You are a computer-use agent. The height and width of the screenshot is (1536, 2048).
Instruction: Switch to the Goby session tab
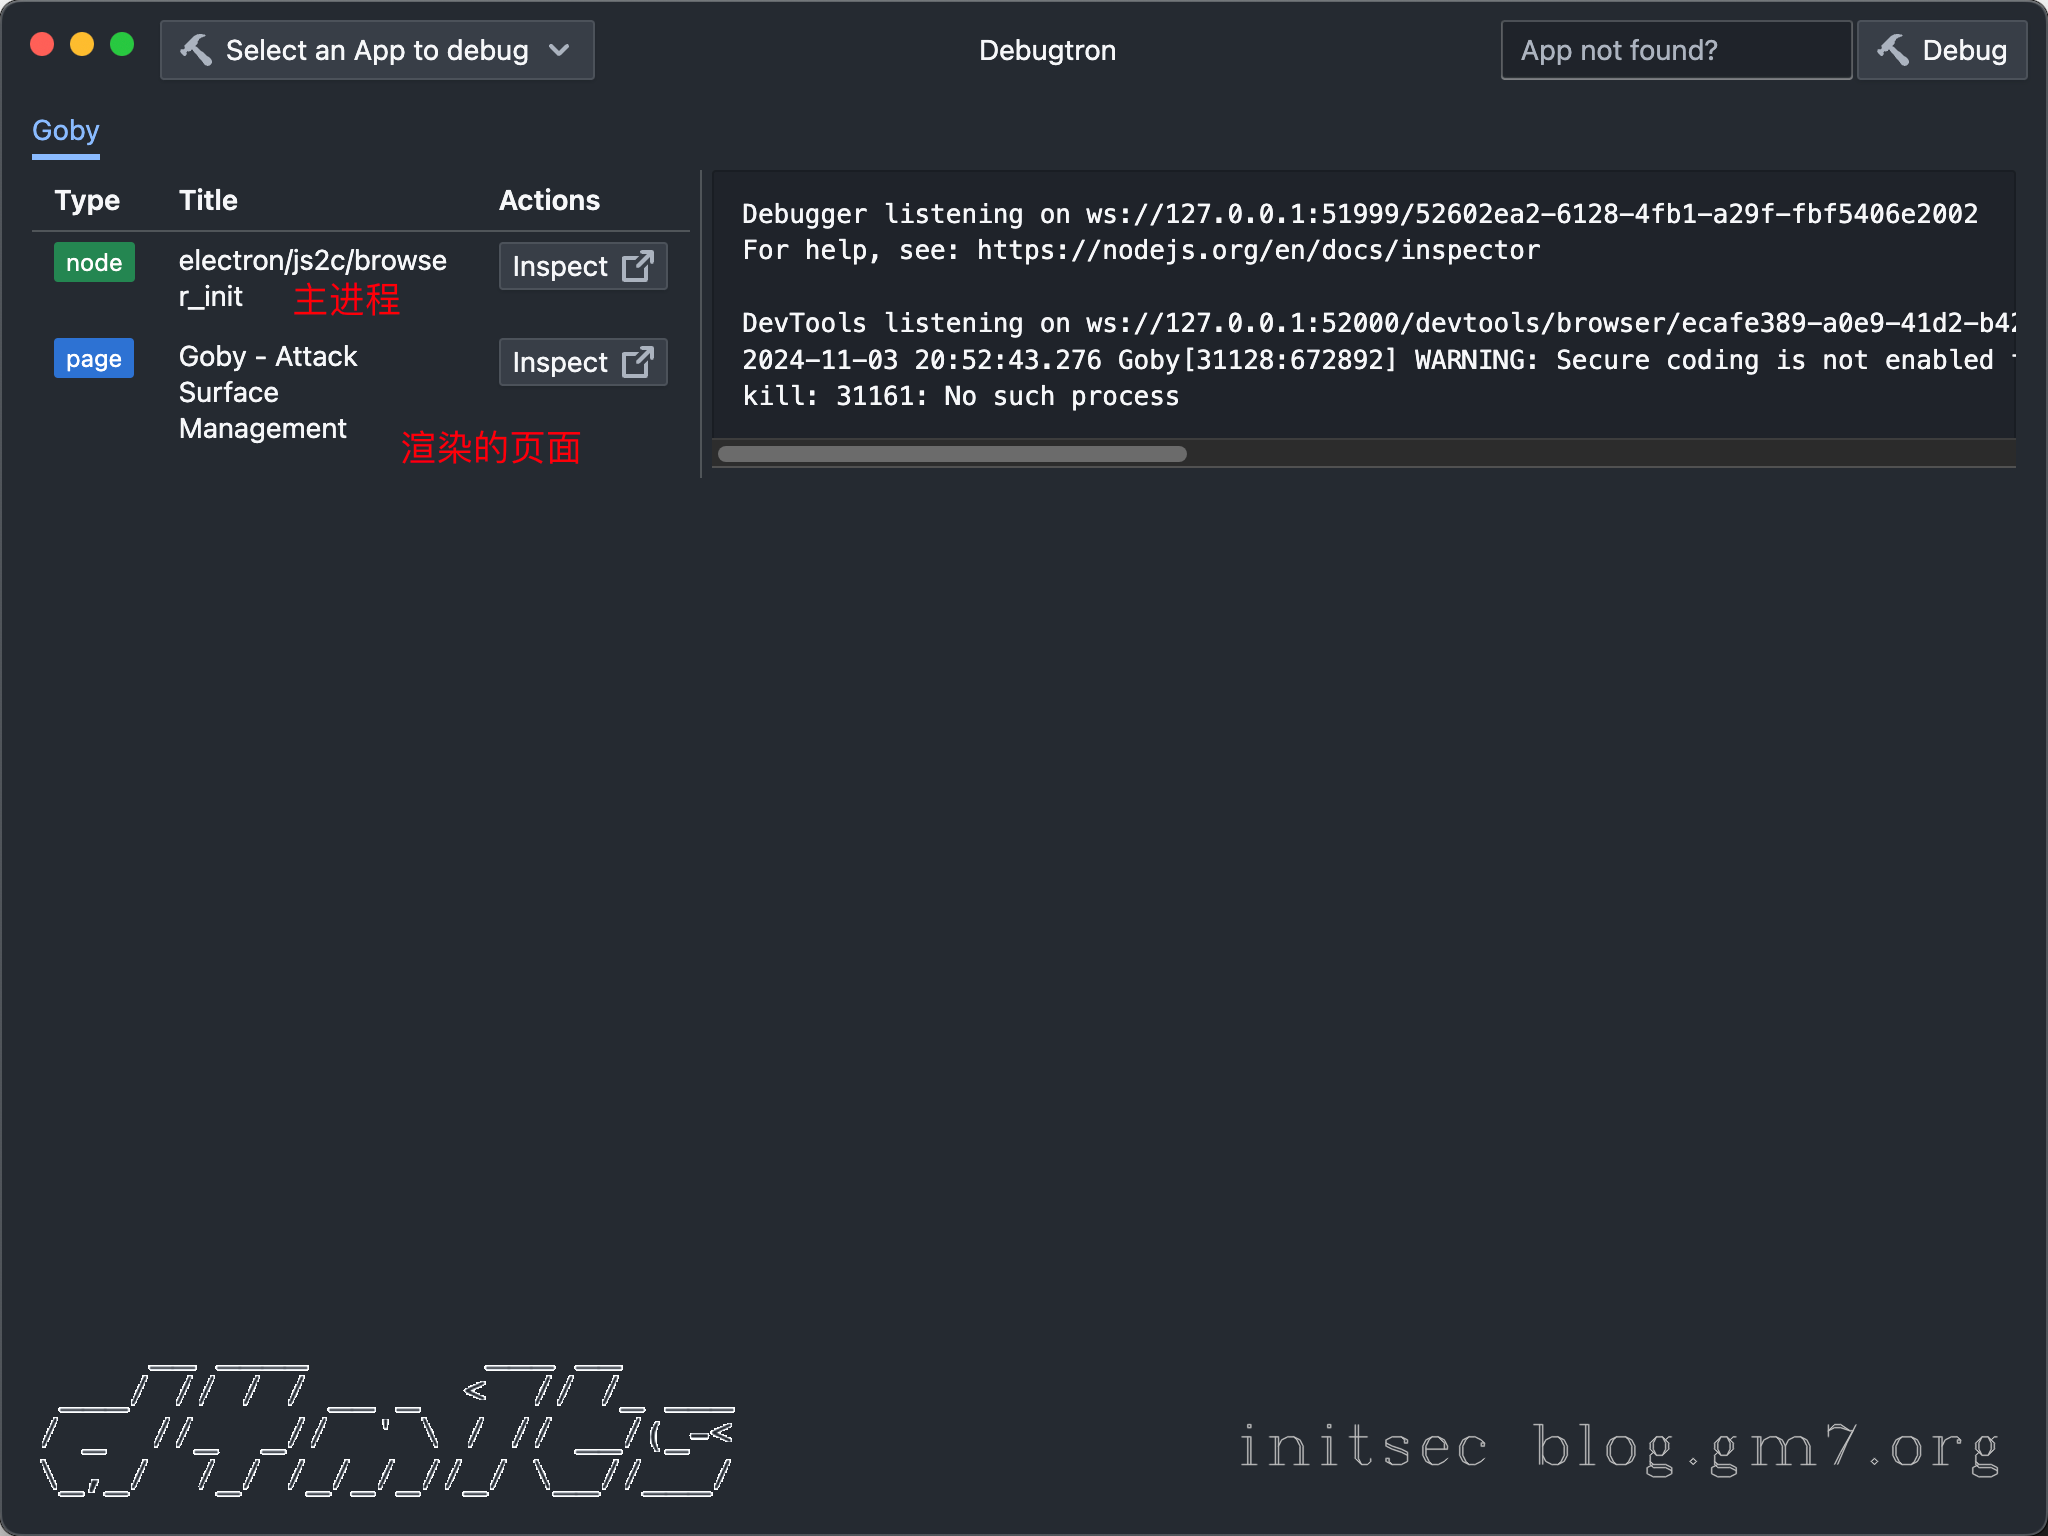pos(66,131)
